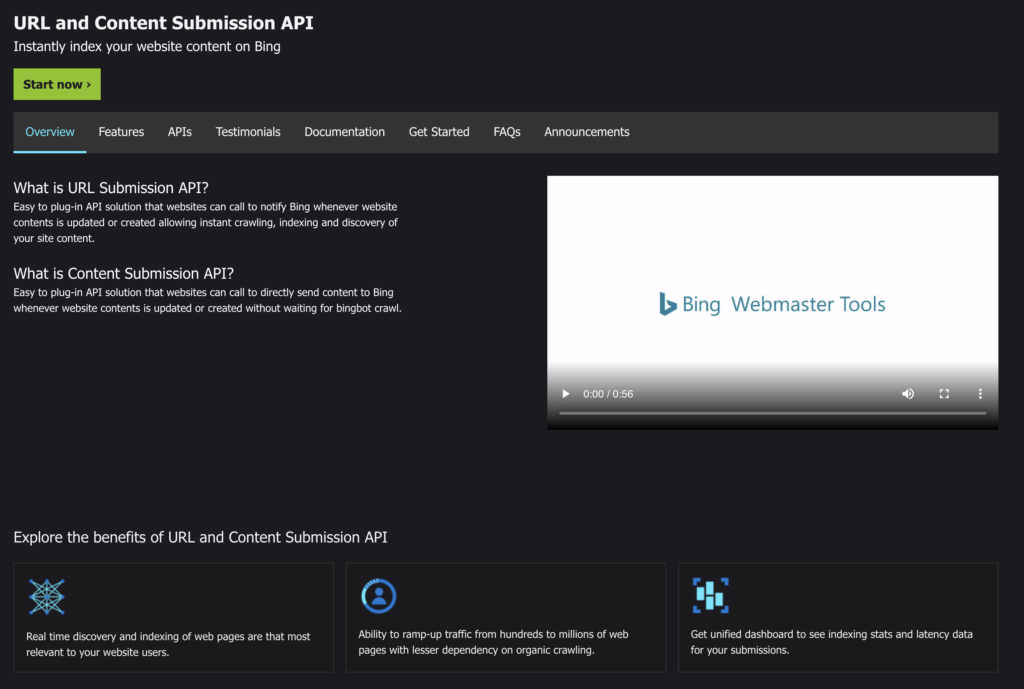
Task: Click the Bing logo in the video
Action: pos(667,304)
